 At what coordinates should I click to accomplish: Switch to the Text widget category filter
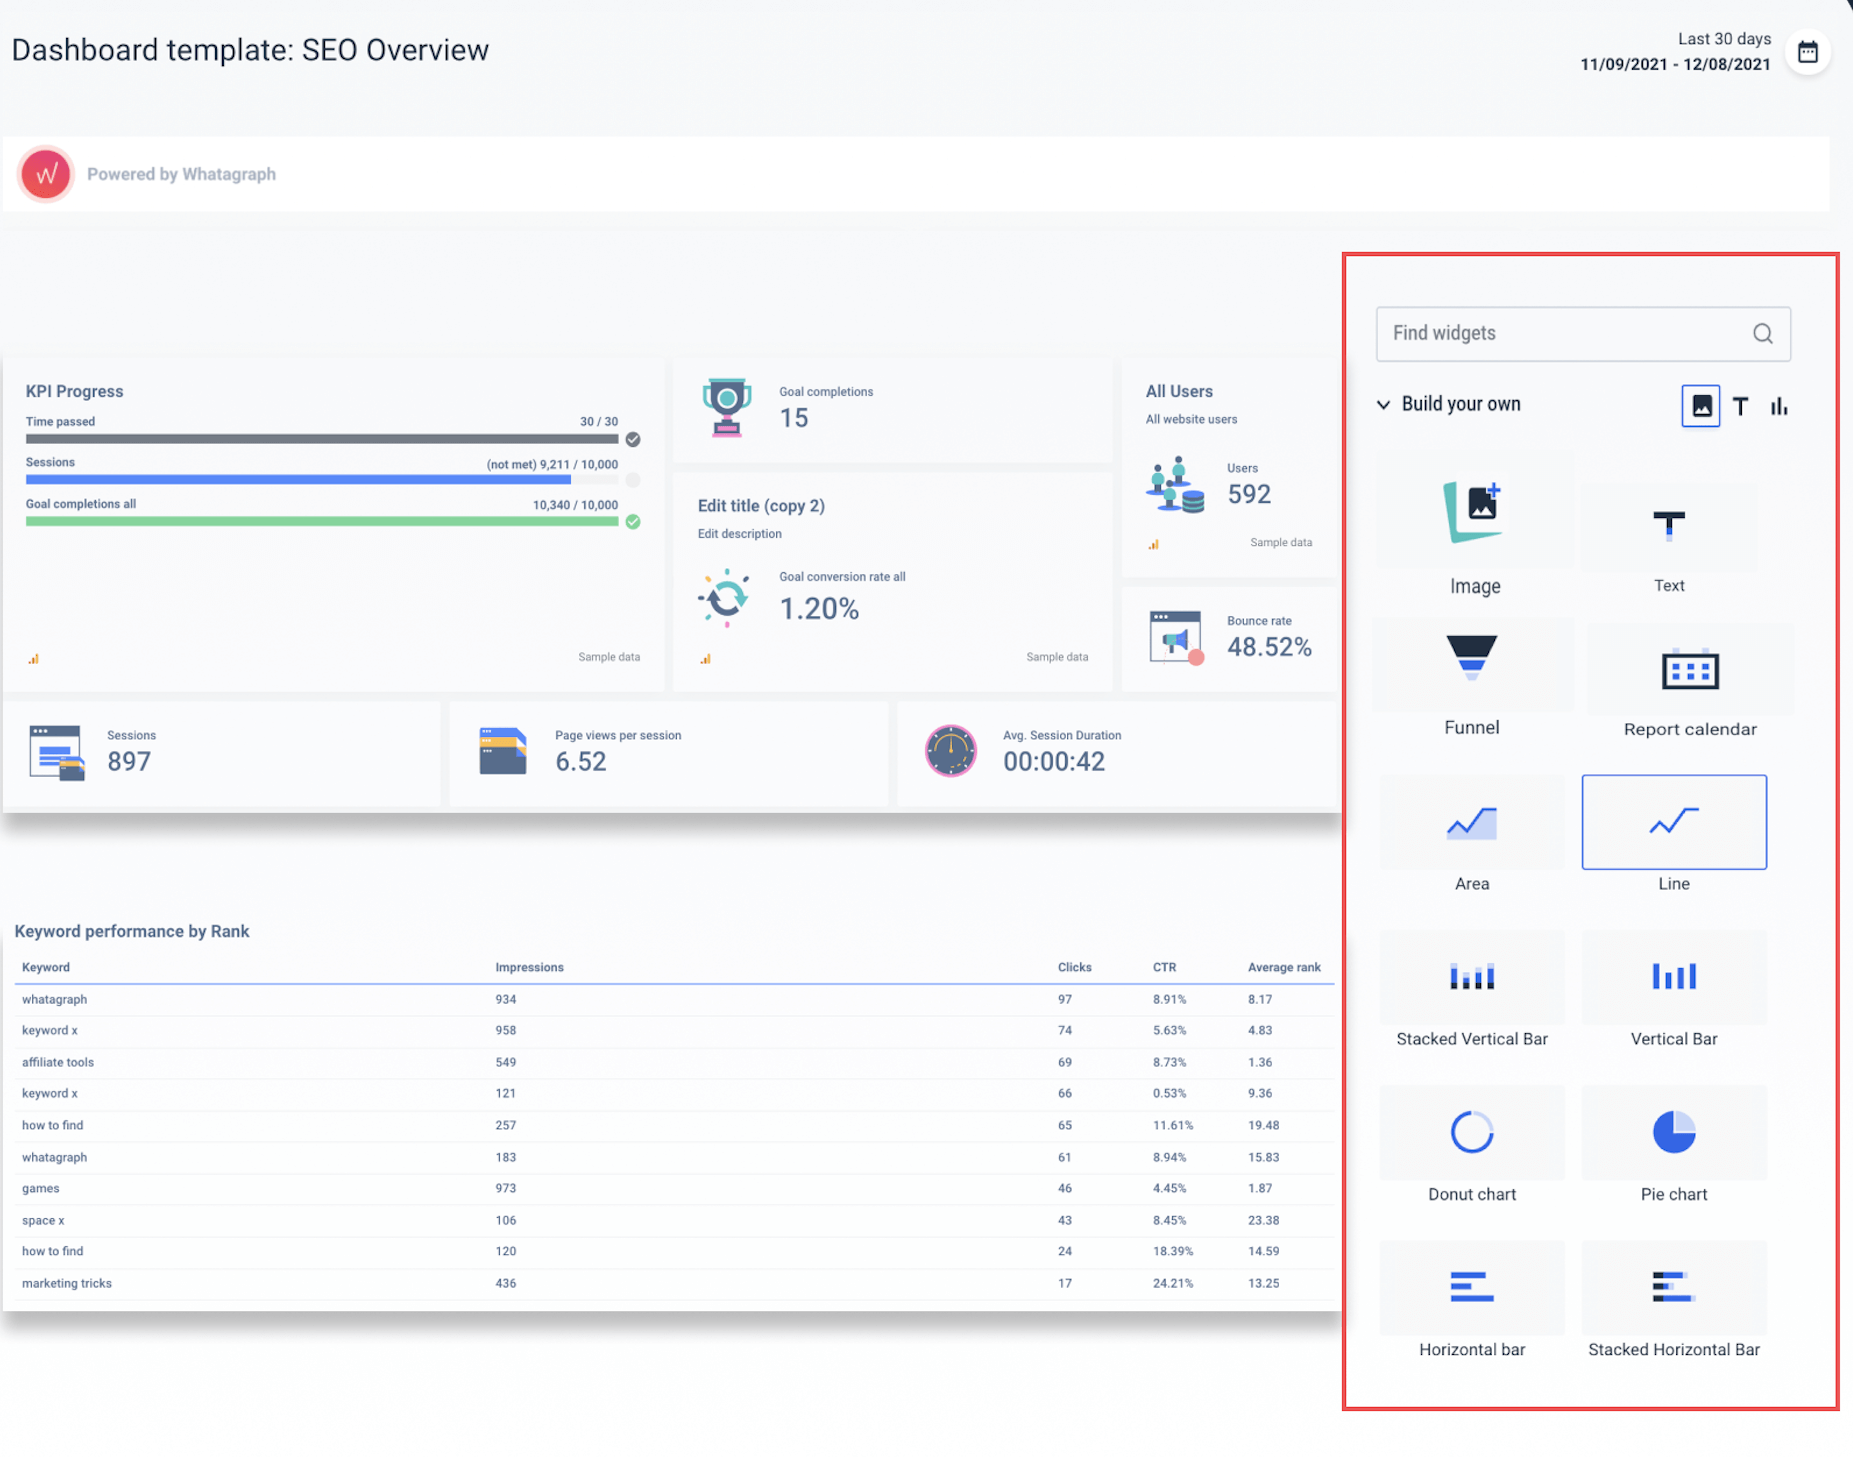[1740, 406]
